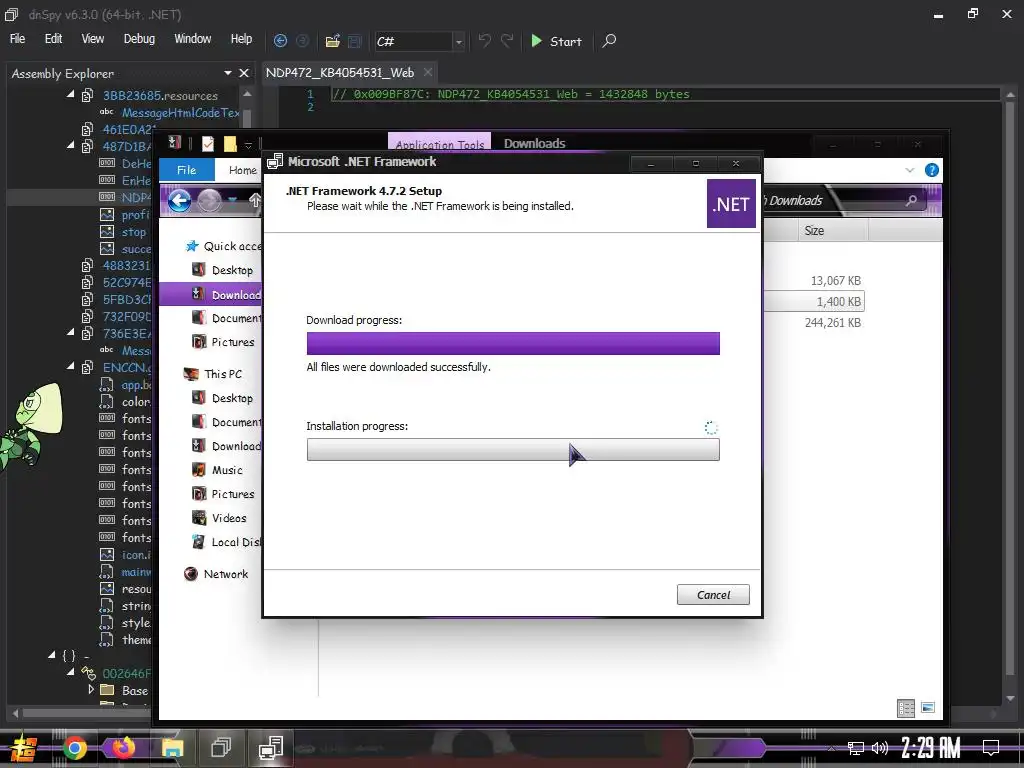Open the File tab in Explorer
Screen dimensions: 1024x768
[186, 170]
